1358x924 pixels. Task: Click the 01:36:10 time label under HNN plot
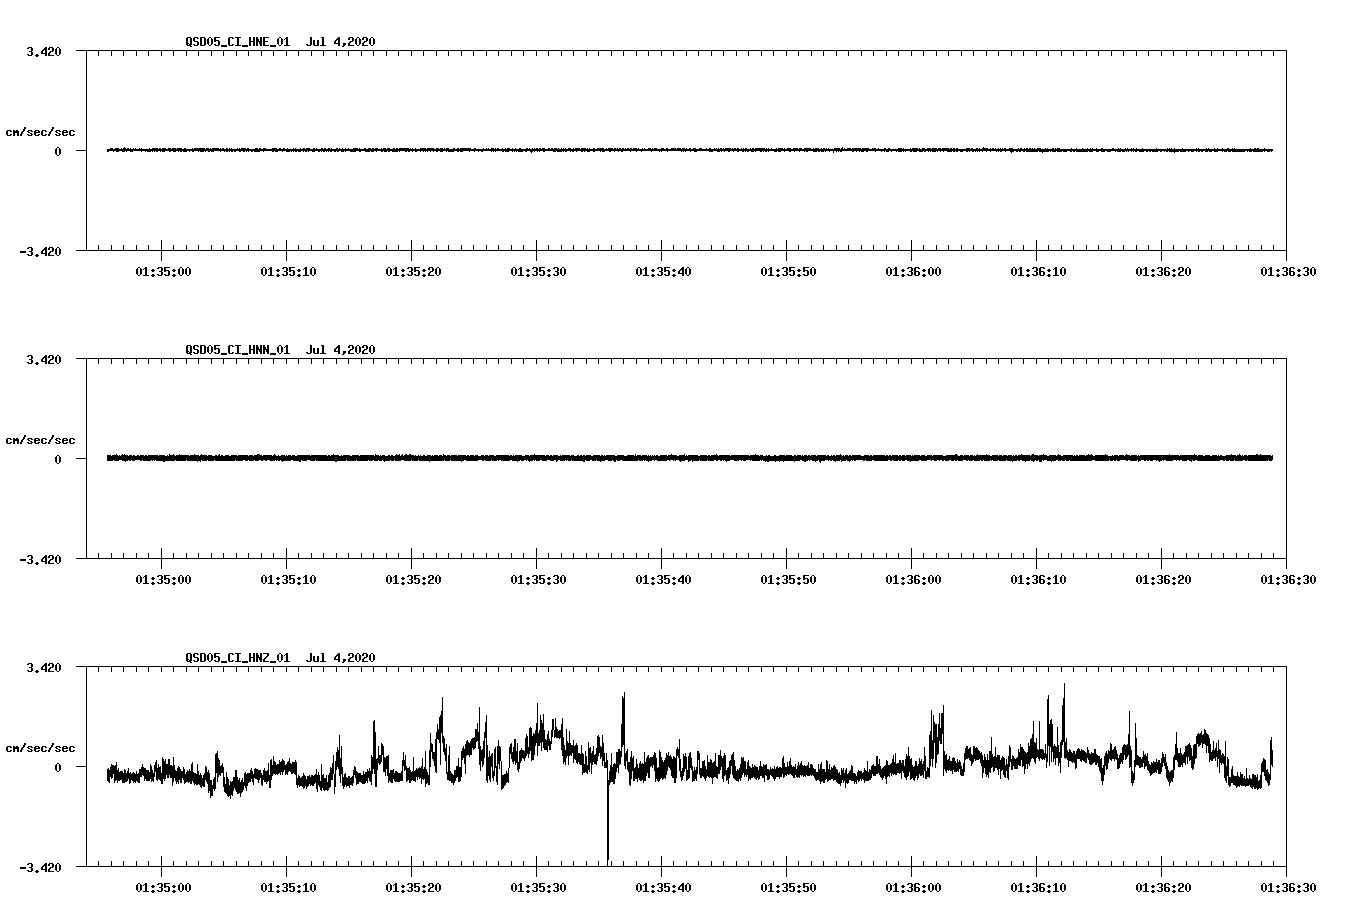tap(1038, 579)
